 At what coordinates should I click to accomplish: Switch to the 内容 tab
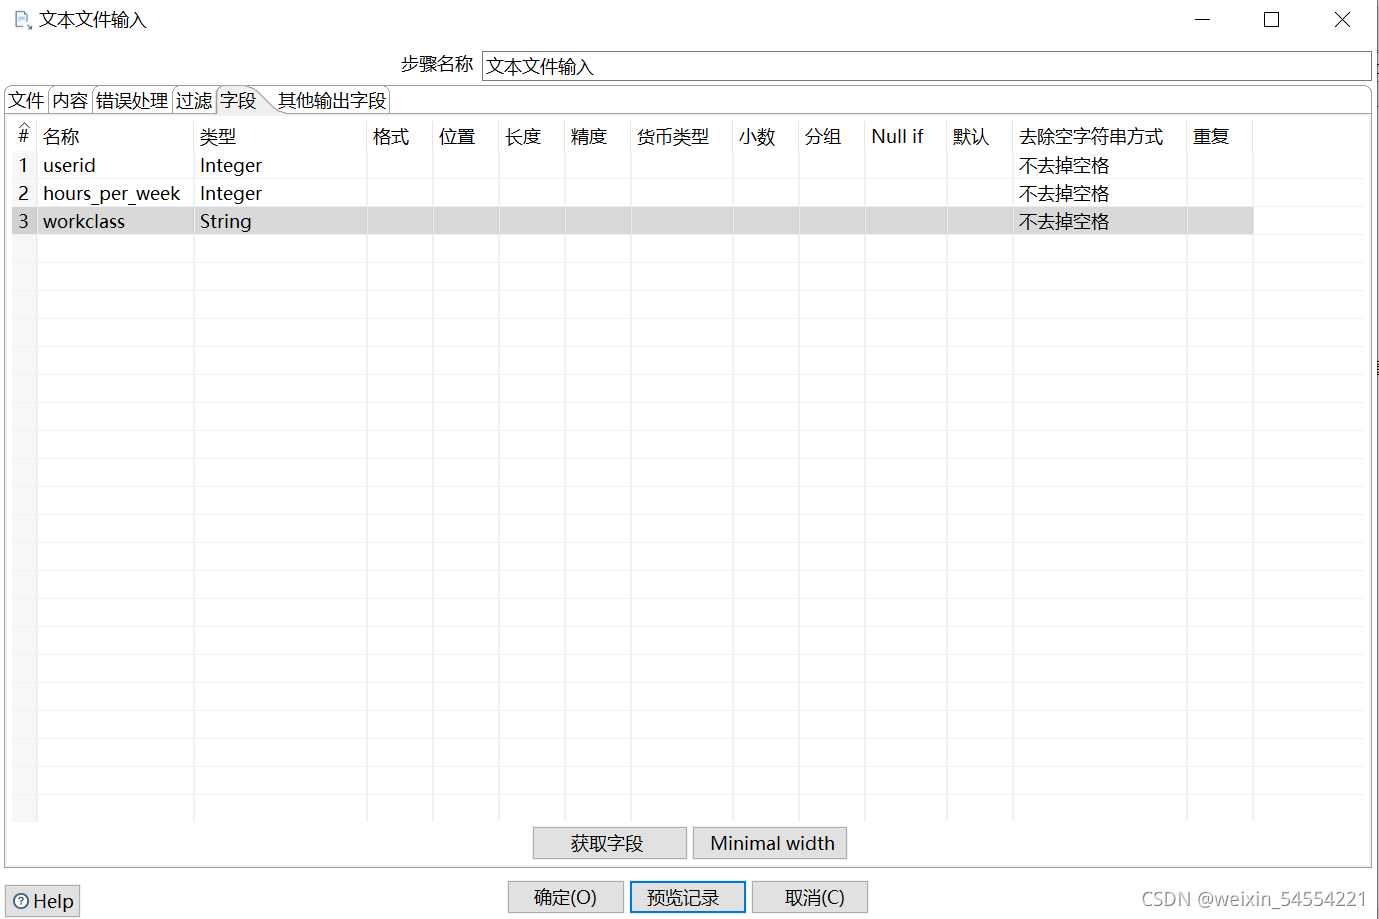tap(70, 100)
